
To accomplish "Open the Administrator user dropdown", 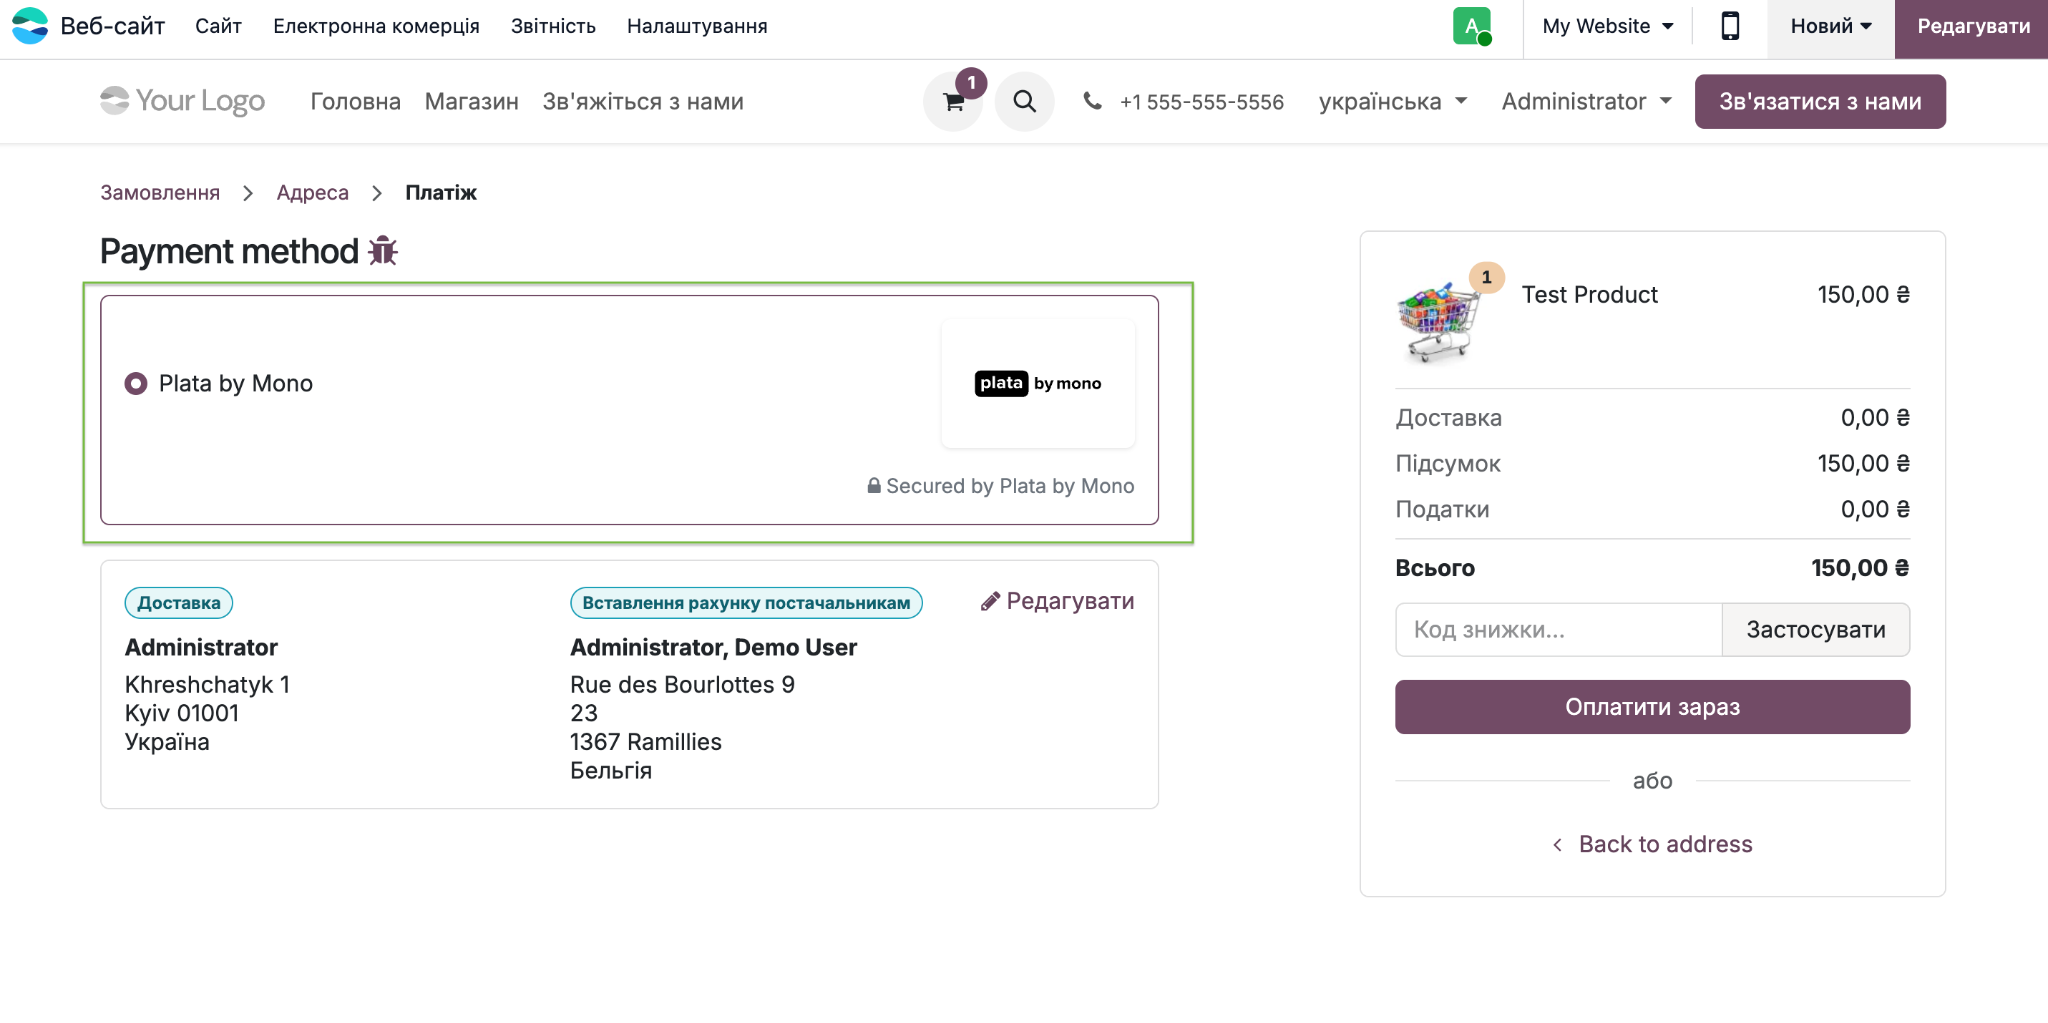I will pyautogui.click(x=1587, y=101).
